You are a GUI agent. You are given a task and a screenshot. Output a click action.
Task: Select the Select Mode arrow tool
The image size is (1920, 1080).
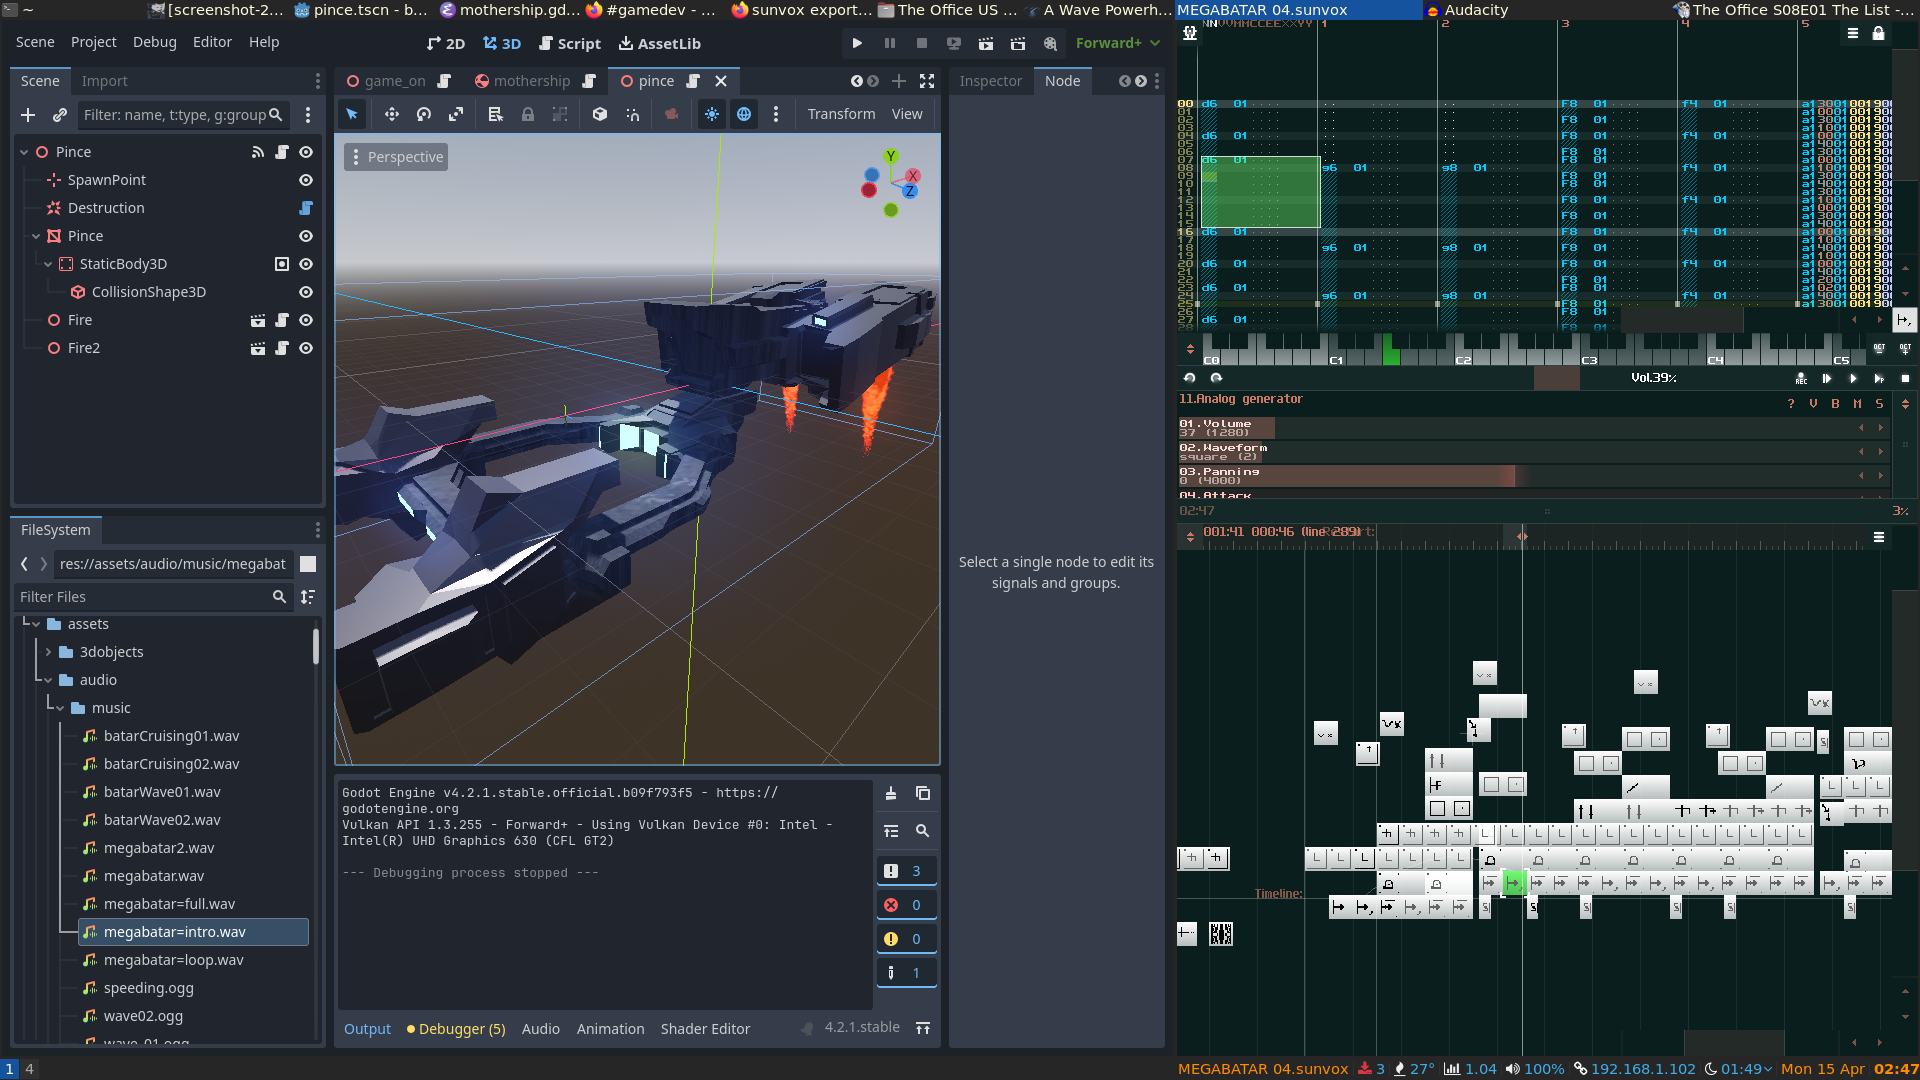[x=352, y=114]
